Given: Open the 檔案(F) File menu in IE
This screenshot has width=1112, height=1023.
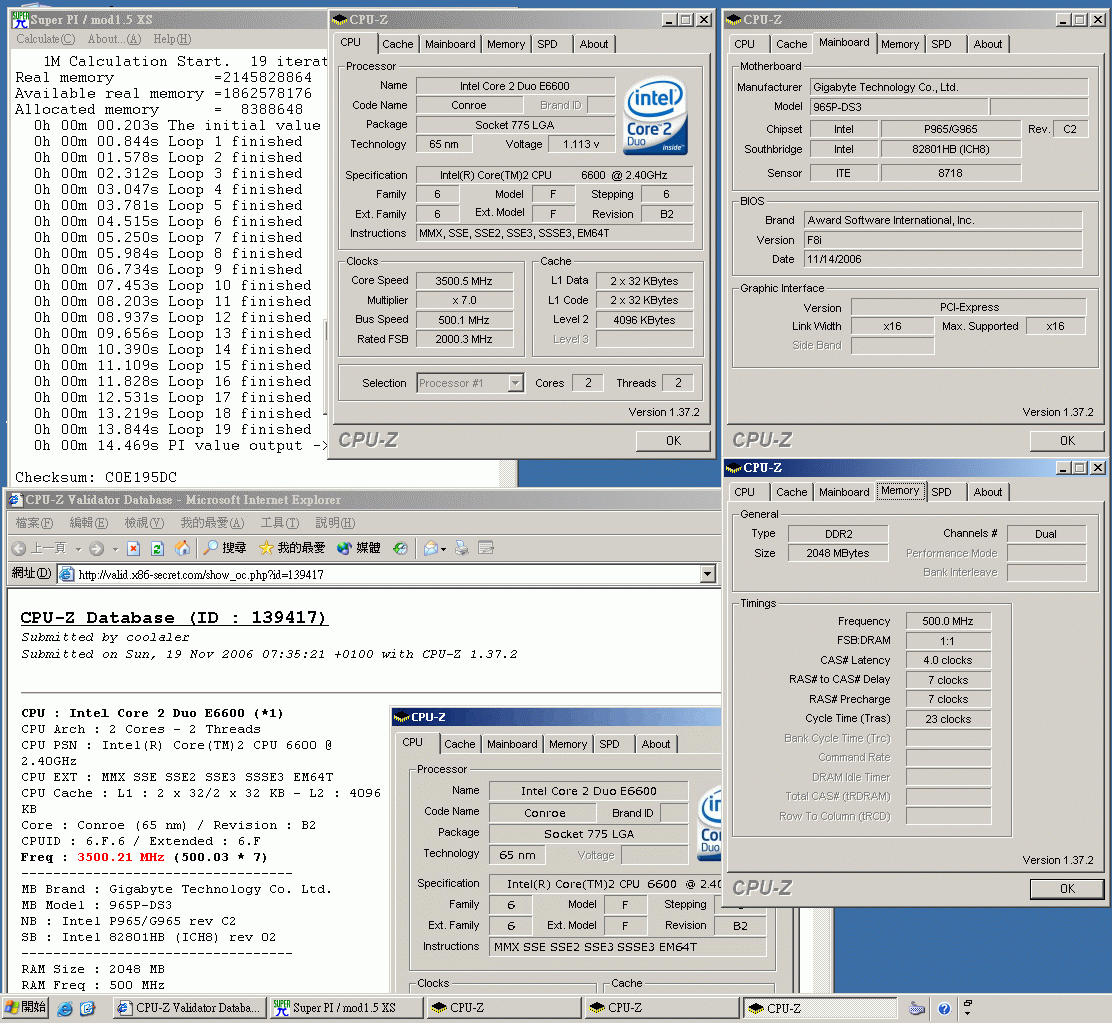Looking at the screenshot, I should (34, 523).
